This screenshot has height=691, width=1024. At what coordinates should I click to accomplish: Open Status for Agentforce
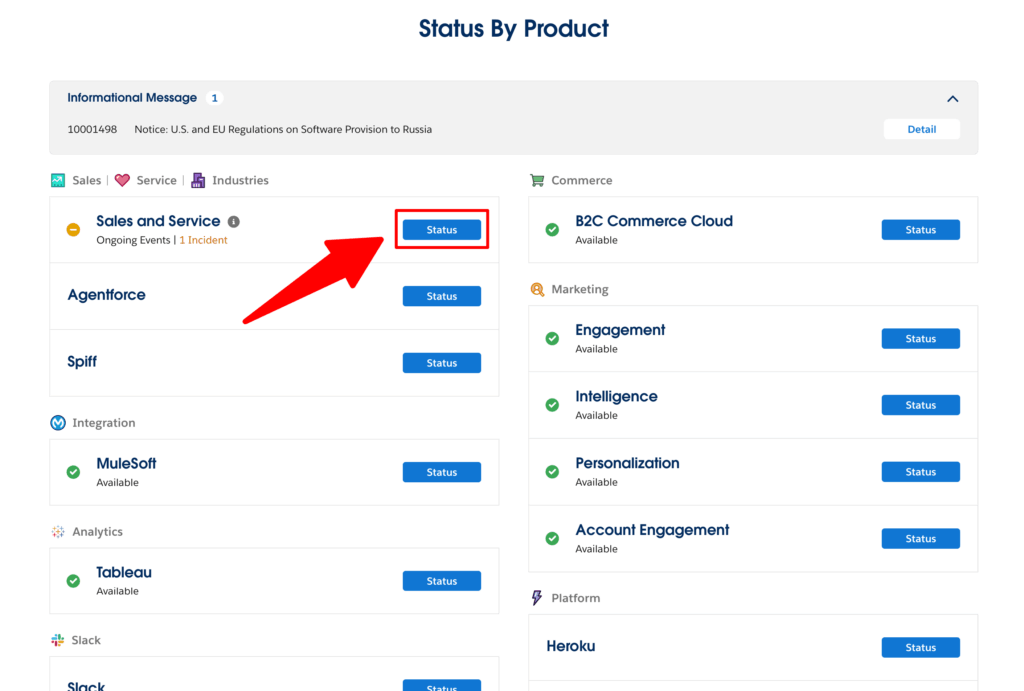point(441,296)
